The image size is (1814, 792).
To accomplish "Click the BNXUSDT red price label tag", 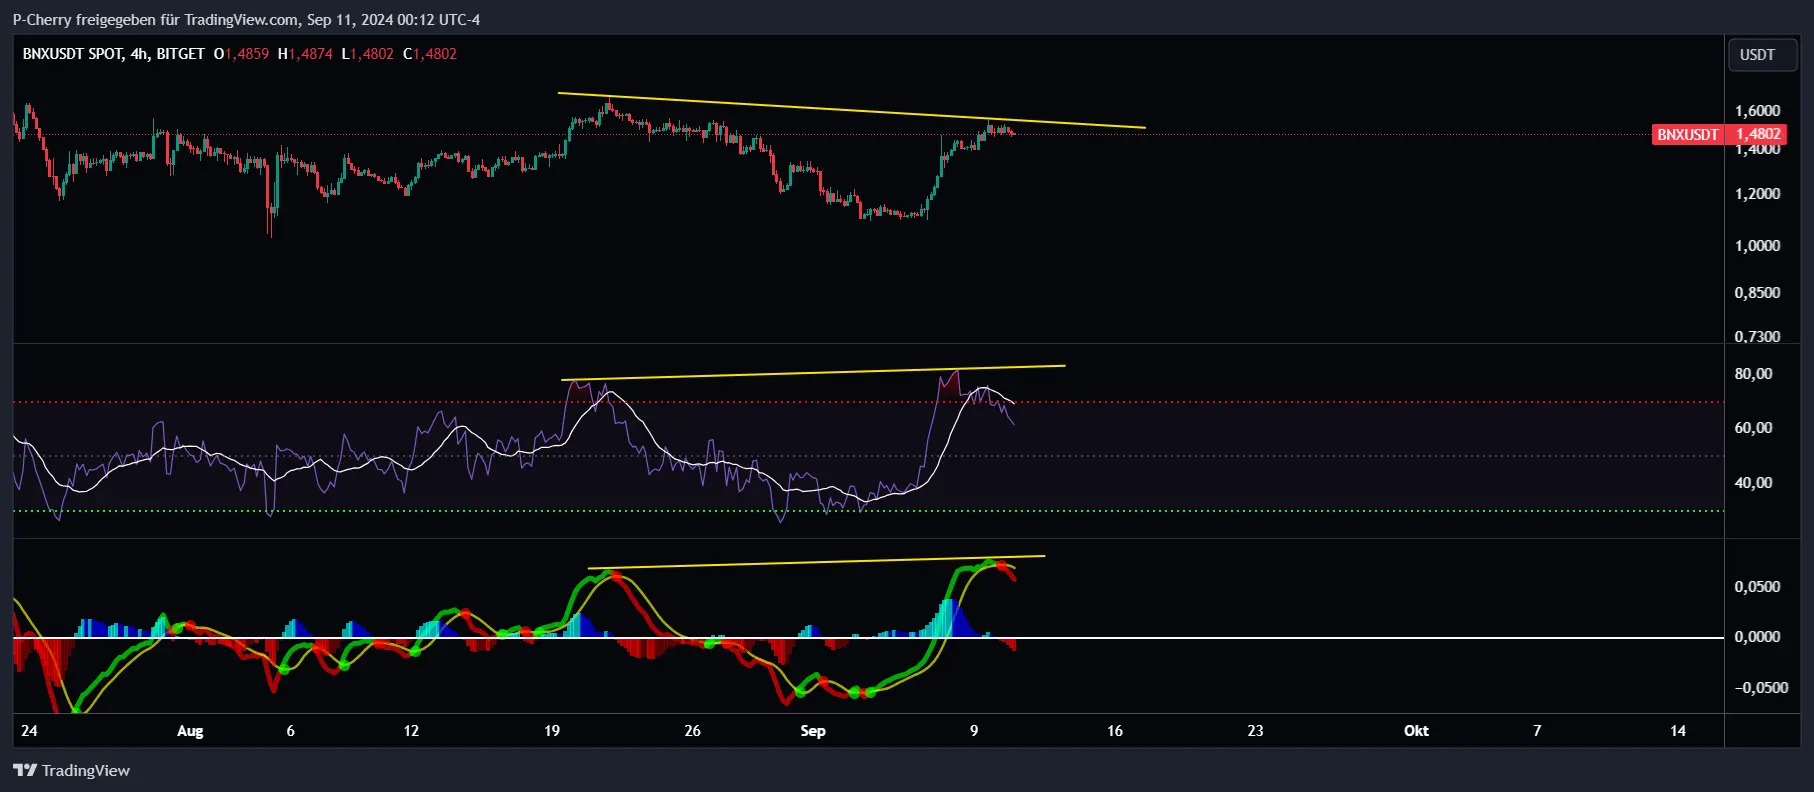I will (x=1688, y=134).
